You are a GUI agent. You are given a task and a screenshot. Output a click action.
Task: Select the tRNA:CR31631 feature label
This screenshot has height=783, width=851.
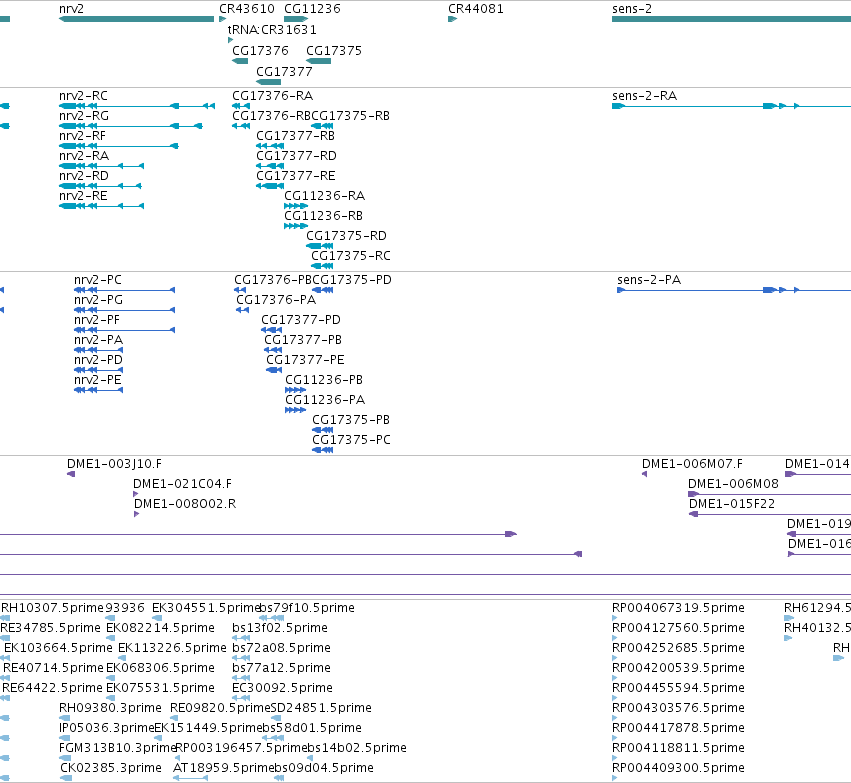point(272,29)
